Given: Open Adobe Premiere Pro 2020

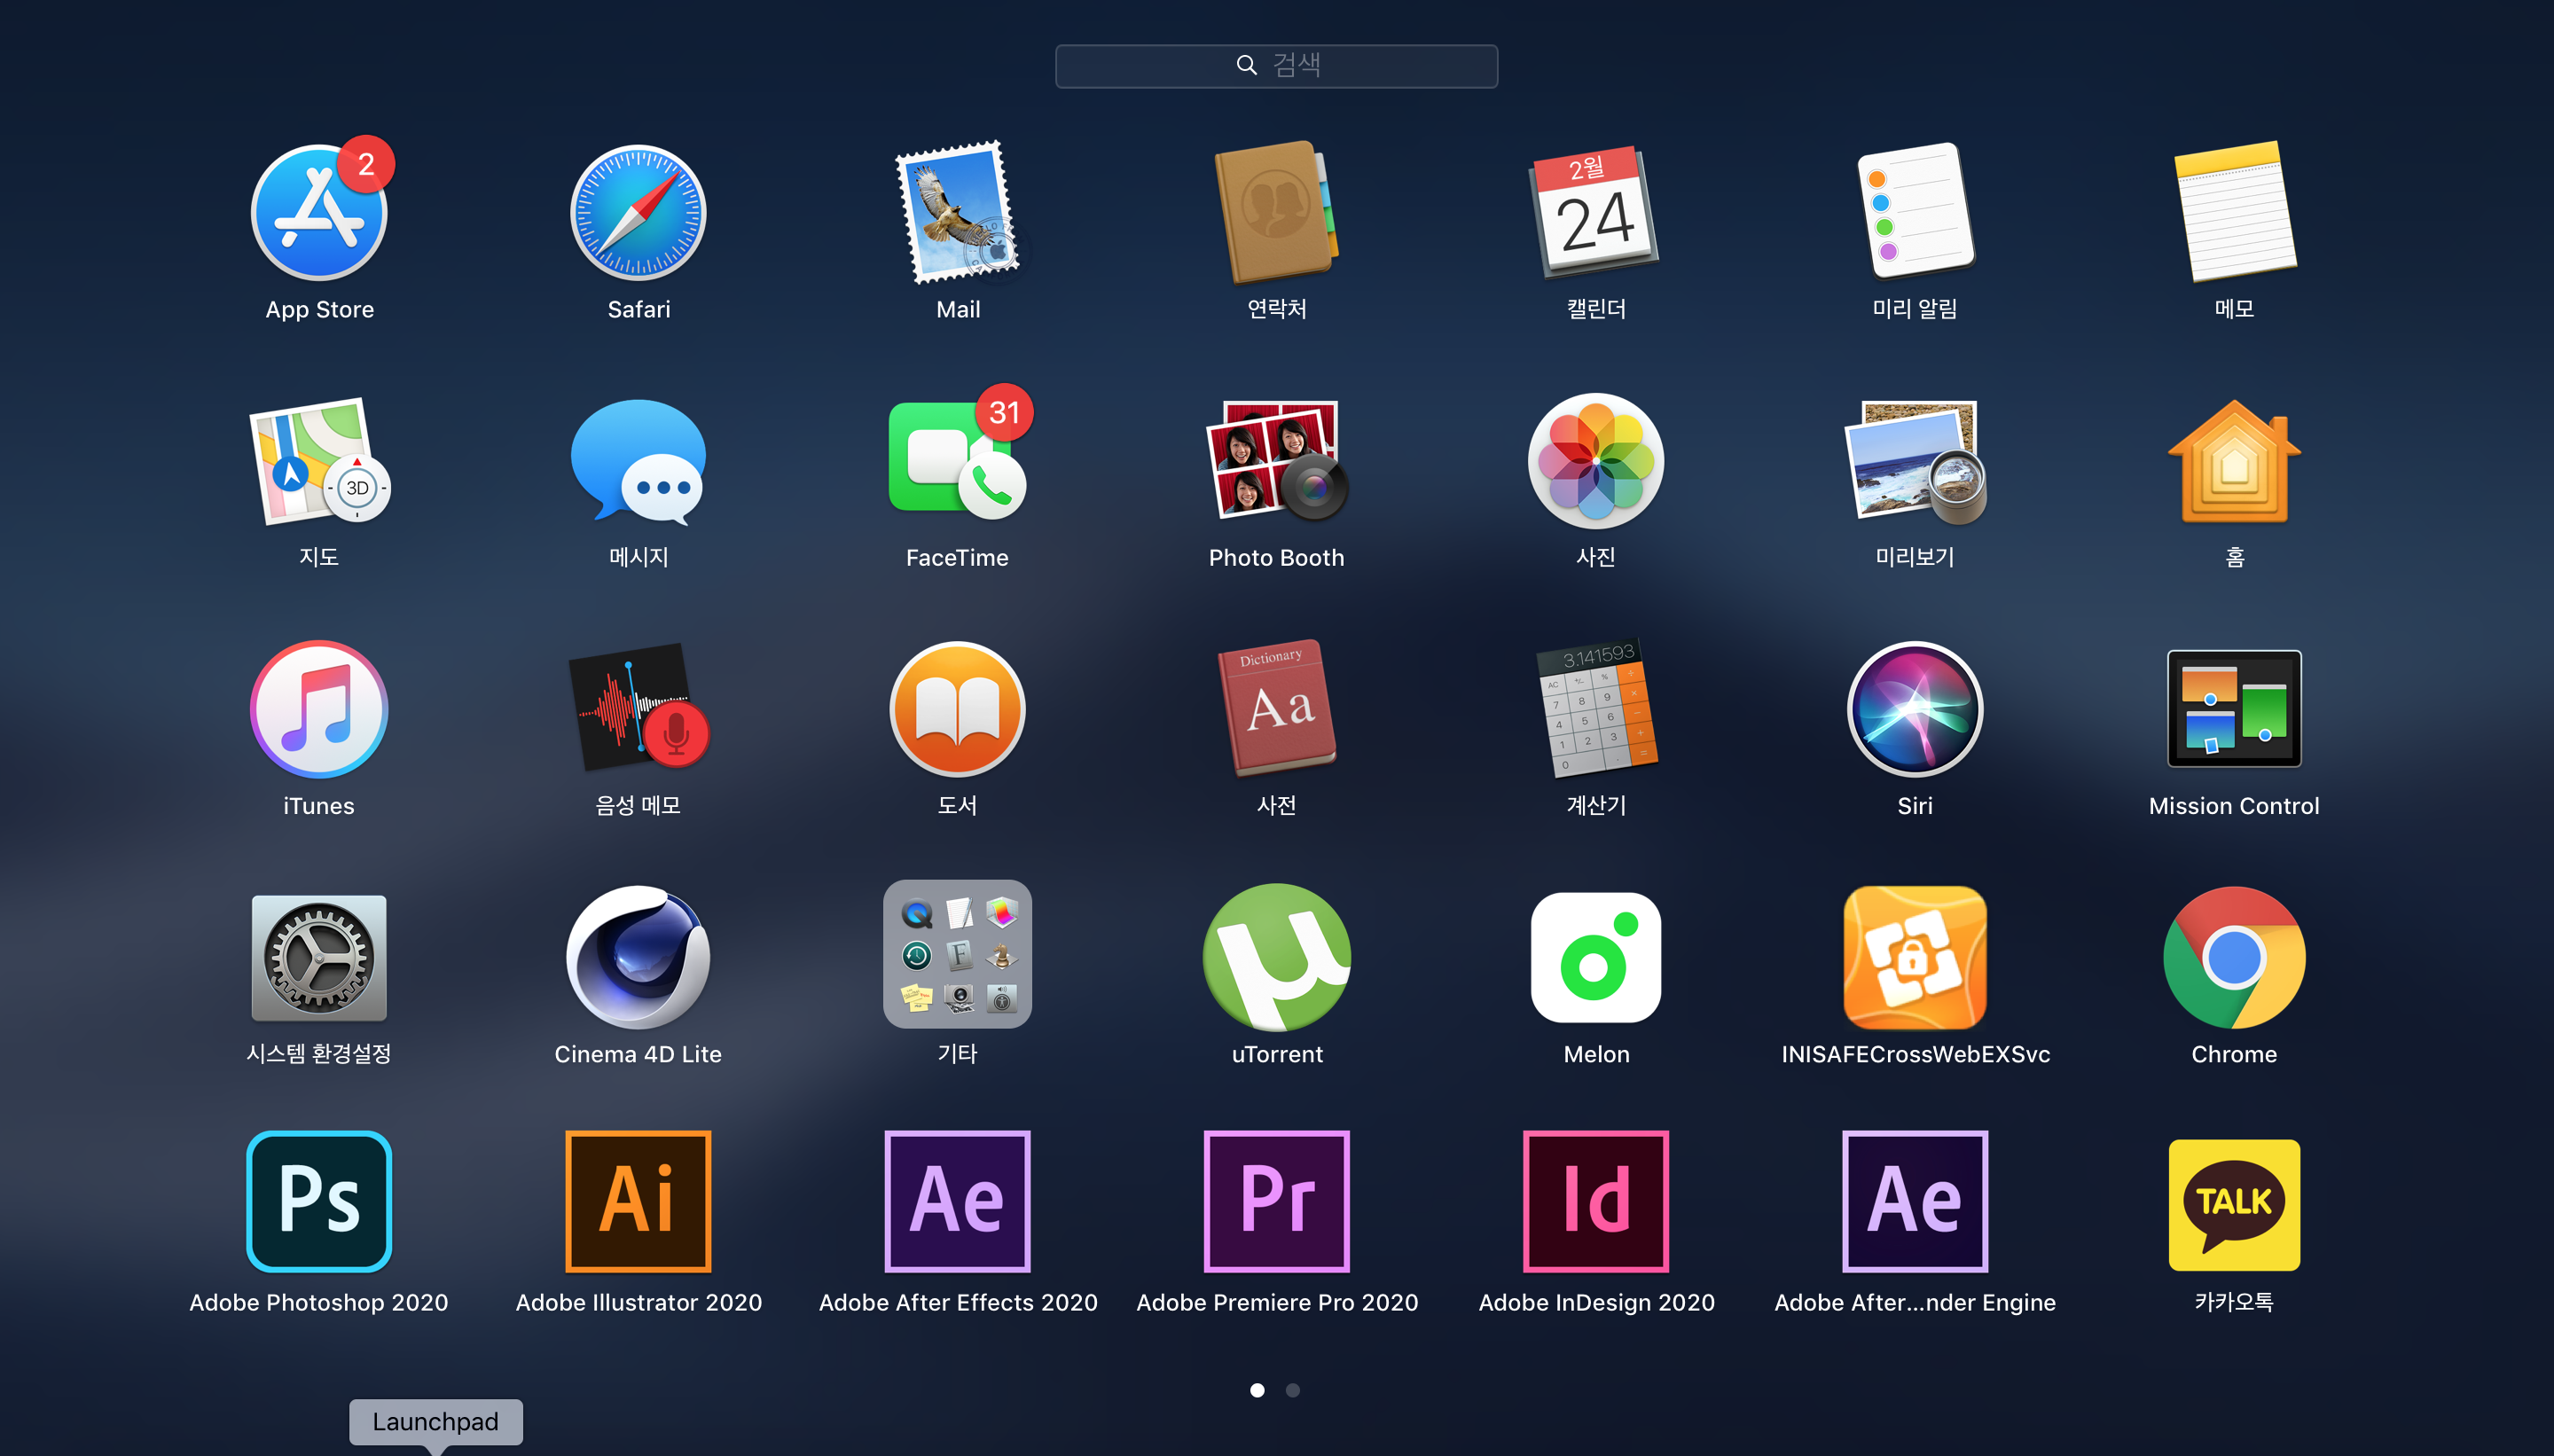Looking at the screenshot, I should coord(1276,1201).
